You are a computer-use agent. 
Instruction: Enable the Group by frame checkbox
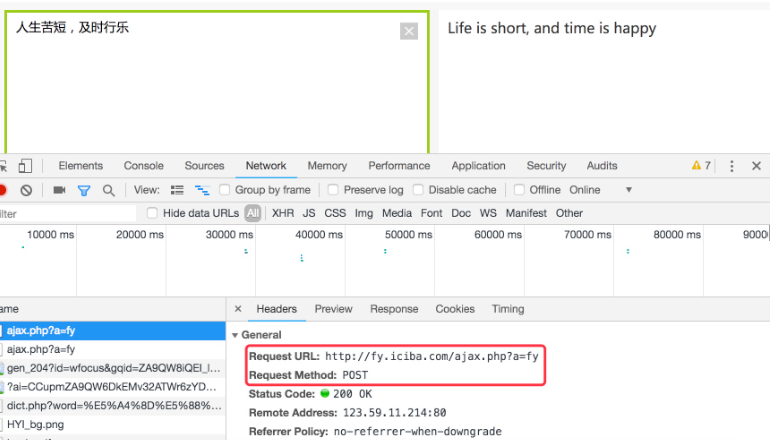pos(226,190)
